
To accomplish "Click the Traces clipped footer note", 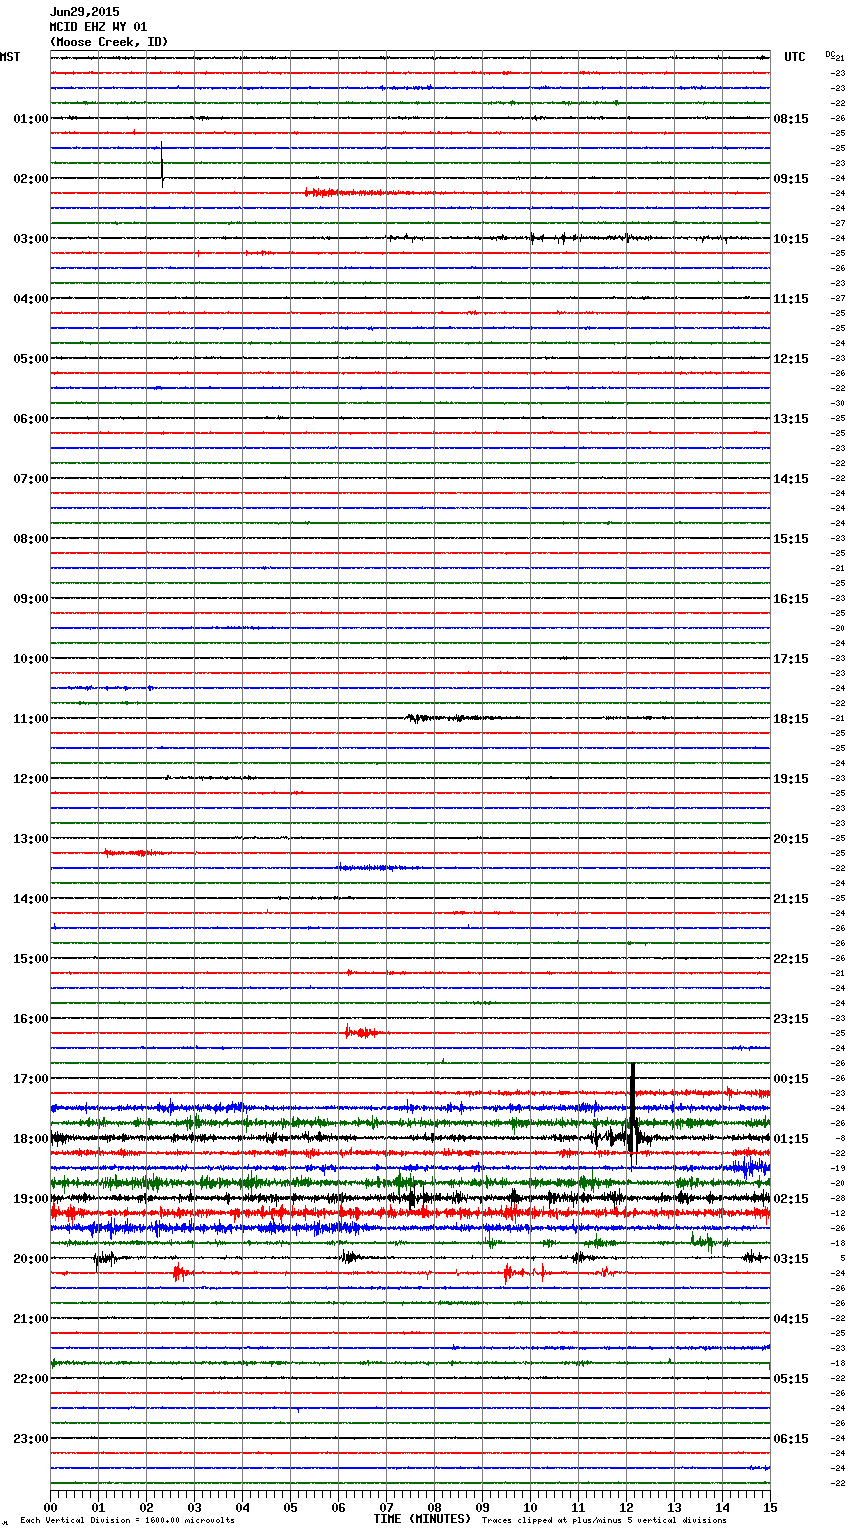I will tap(604, 1521).
